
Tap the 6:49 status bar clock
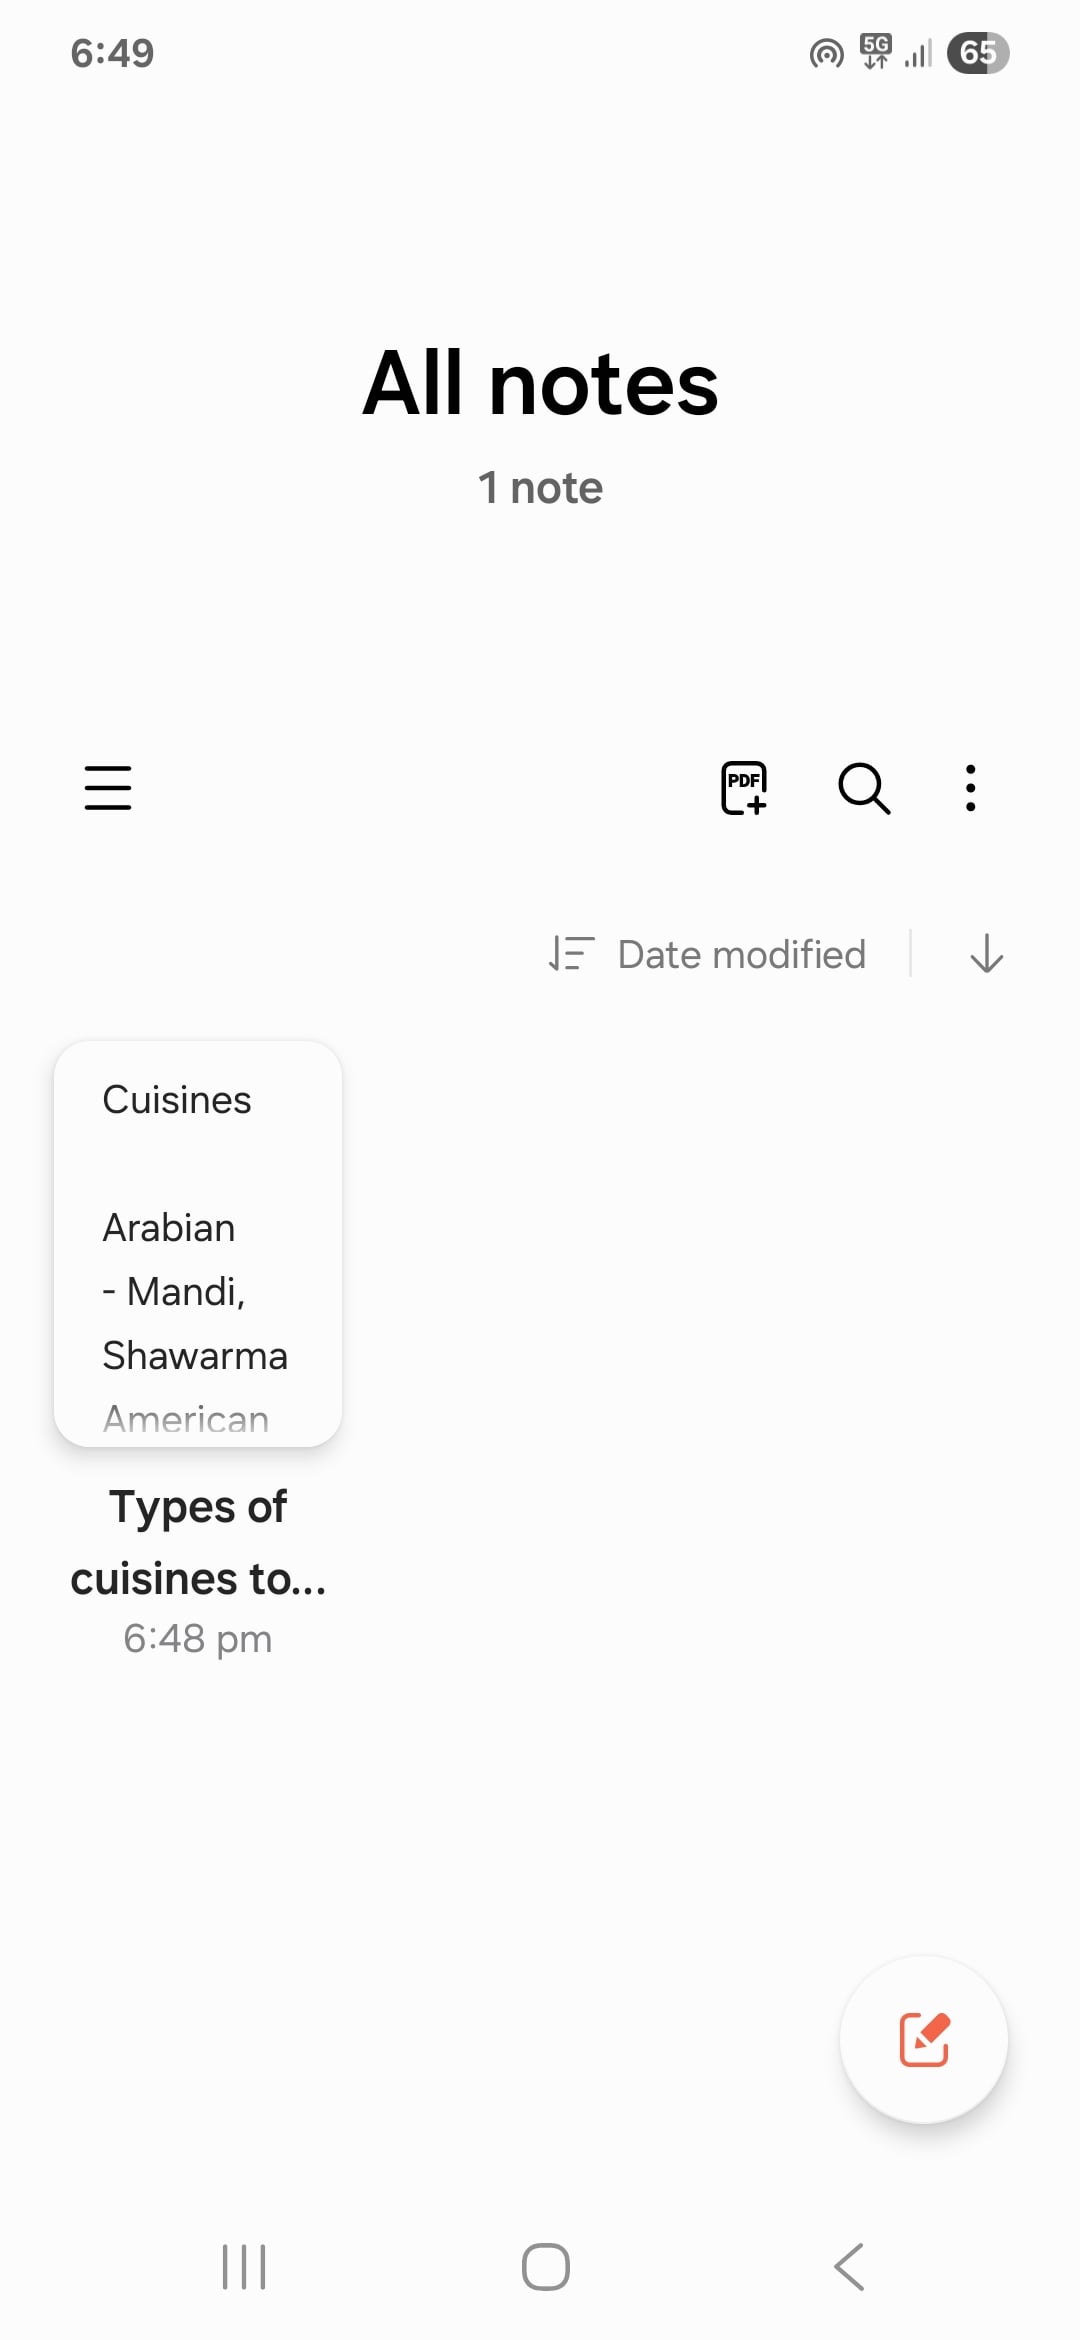[112, 53]
